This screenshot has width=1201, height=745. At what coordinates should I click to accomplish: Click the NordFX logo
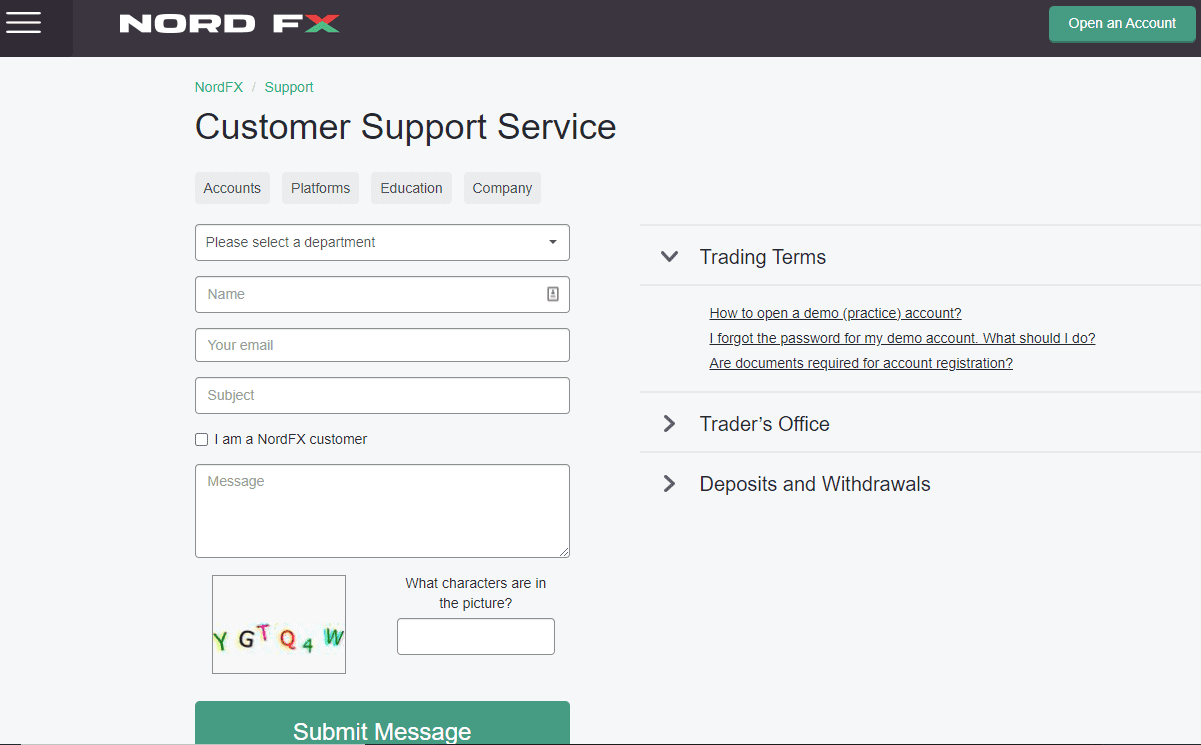(229, 23)
